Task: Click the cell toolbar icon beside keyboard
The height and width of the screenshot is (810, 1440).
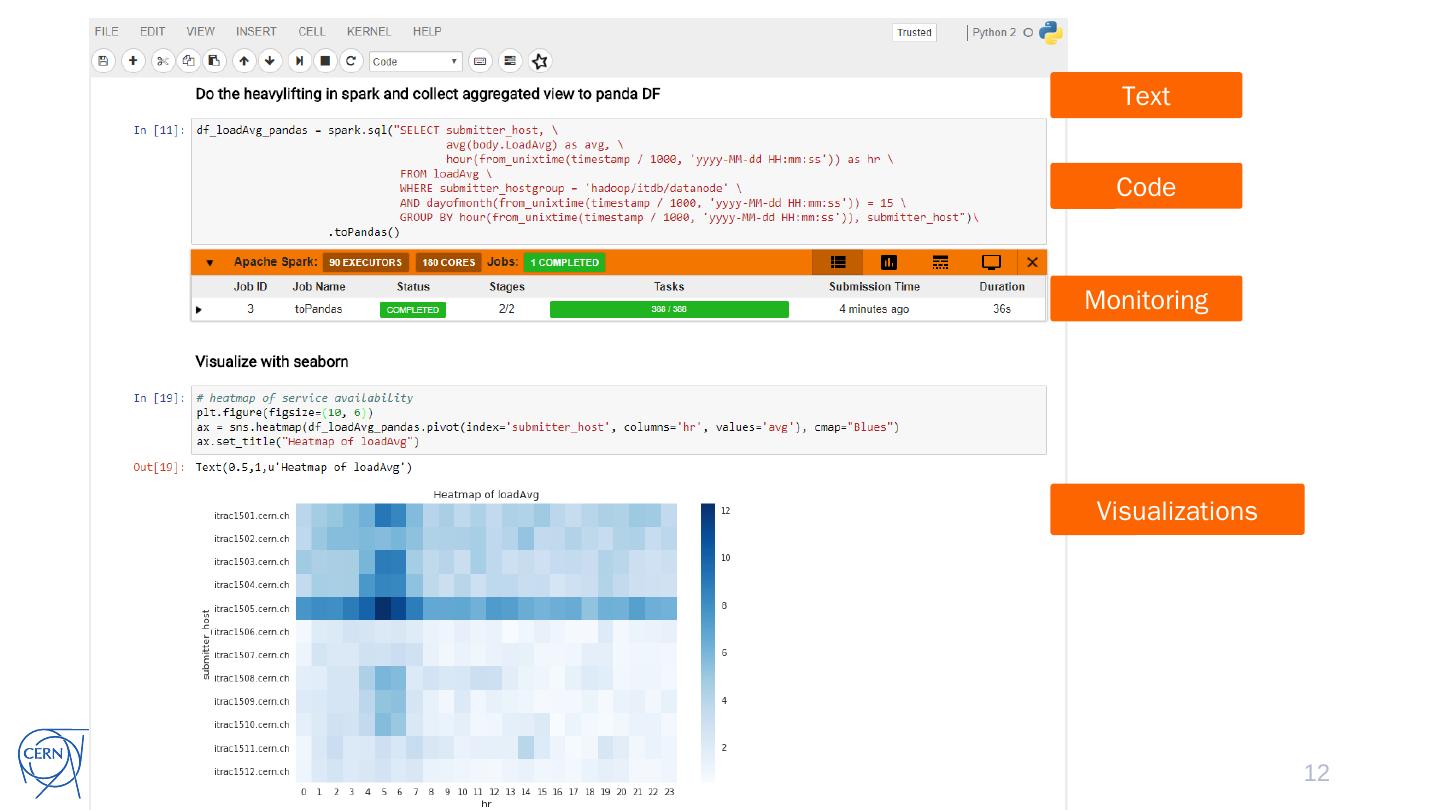Action: pos(510,61)
